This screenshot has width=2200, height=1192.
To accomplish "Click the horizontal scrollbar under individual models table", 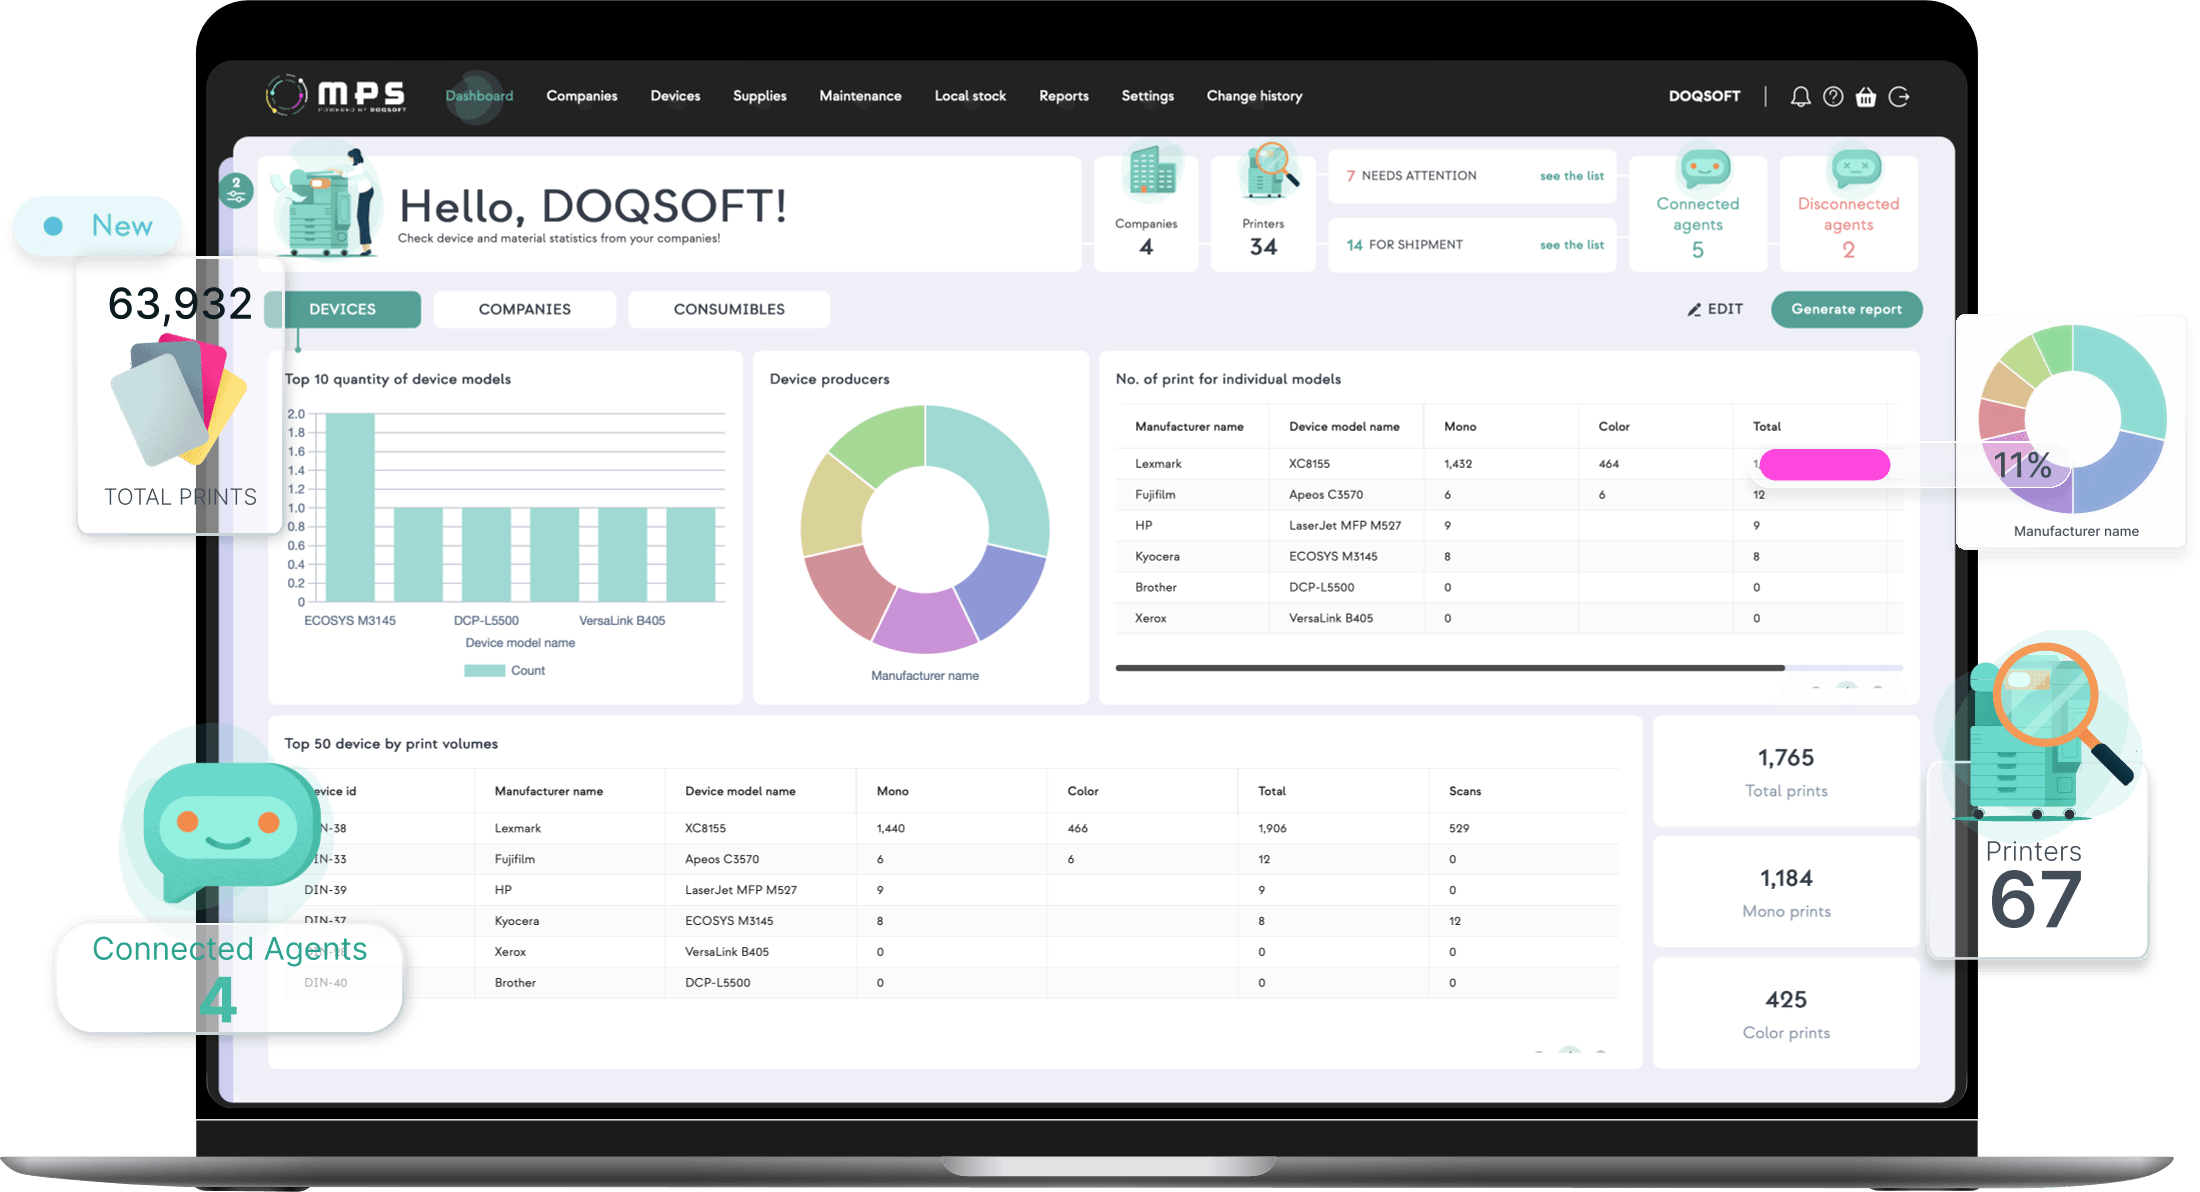I will click(x=1450, y=667).
